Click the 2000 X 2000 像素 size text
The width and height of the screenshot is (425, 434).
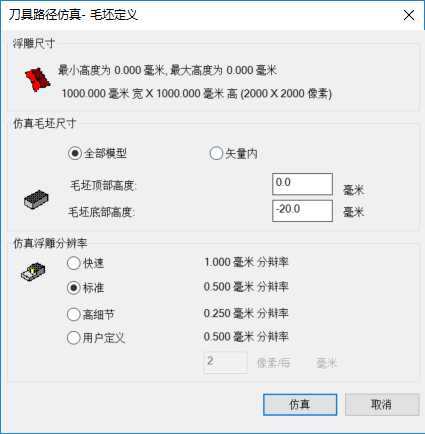pyautogui.click(x=286, y=94)
